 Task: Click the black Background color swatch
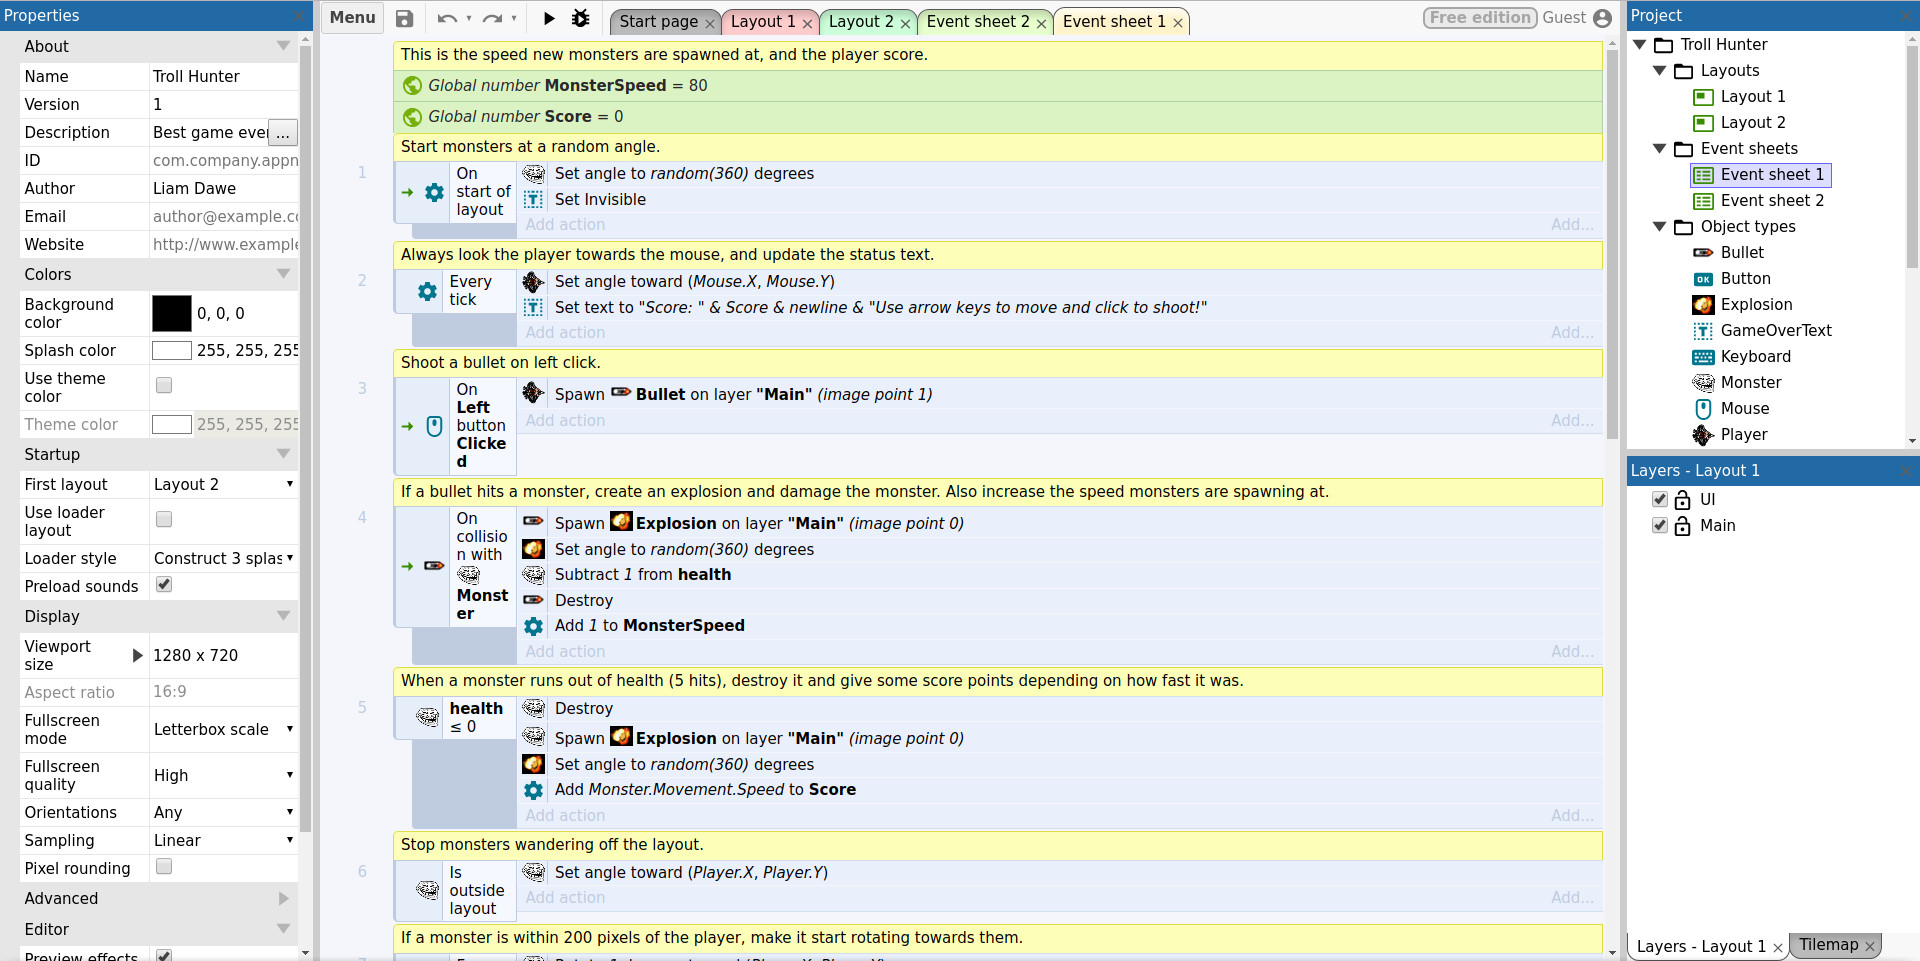coord(172,314)
